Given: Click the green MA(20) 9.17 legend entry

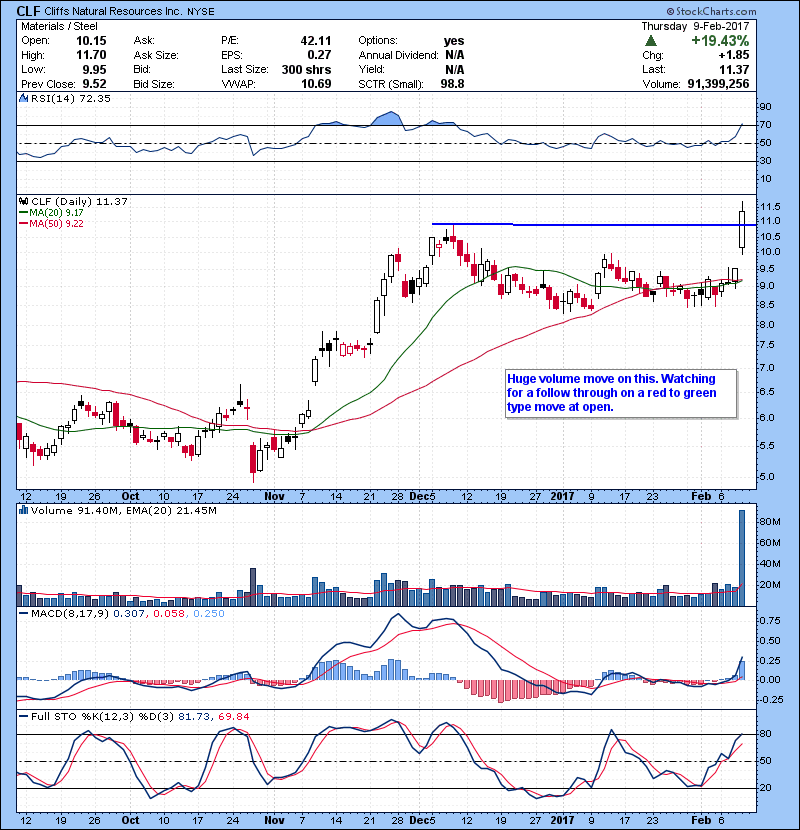Looking at the screenshot, I should 52,212.
